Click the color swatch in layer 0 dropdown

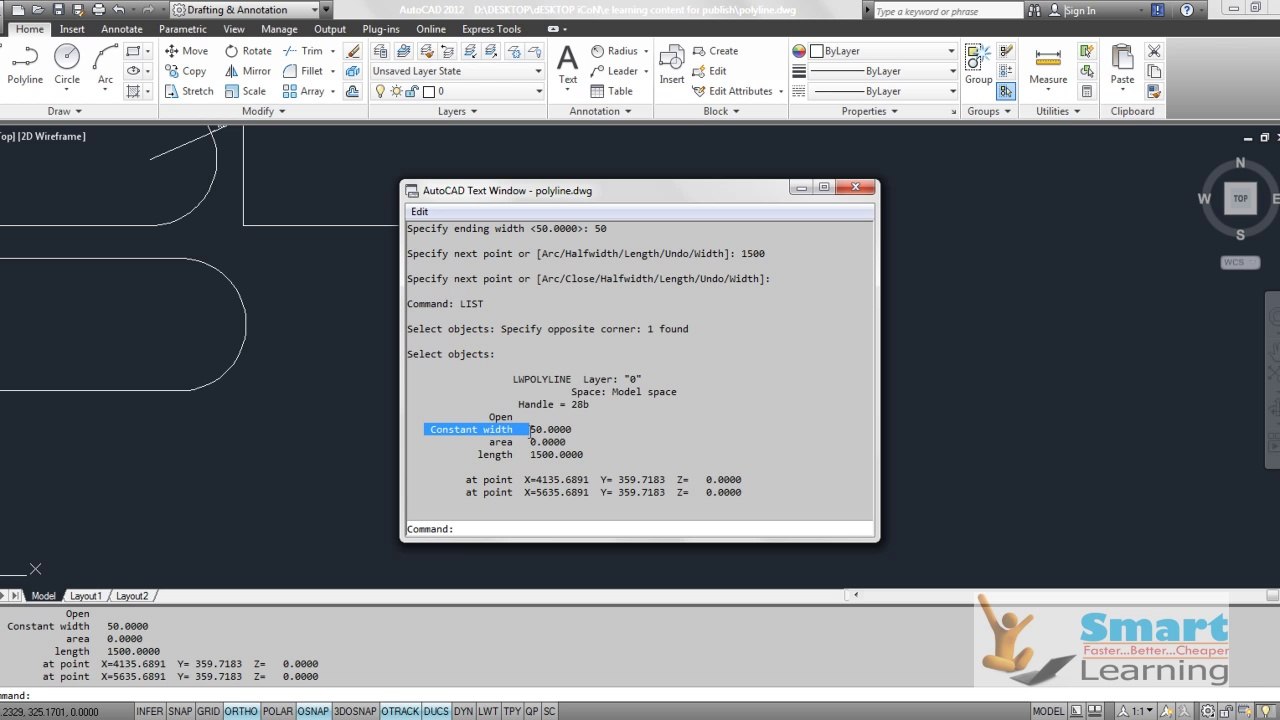(429, 91)
